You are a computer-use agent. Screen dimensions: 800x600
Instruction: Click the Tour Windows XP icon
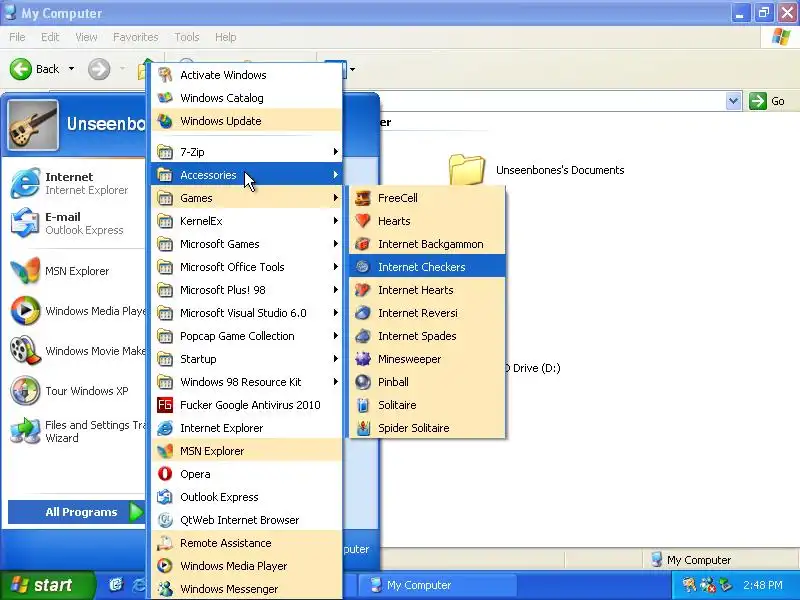[x=25, y=391]
